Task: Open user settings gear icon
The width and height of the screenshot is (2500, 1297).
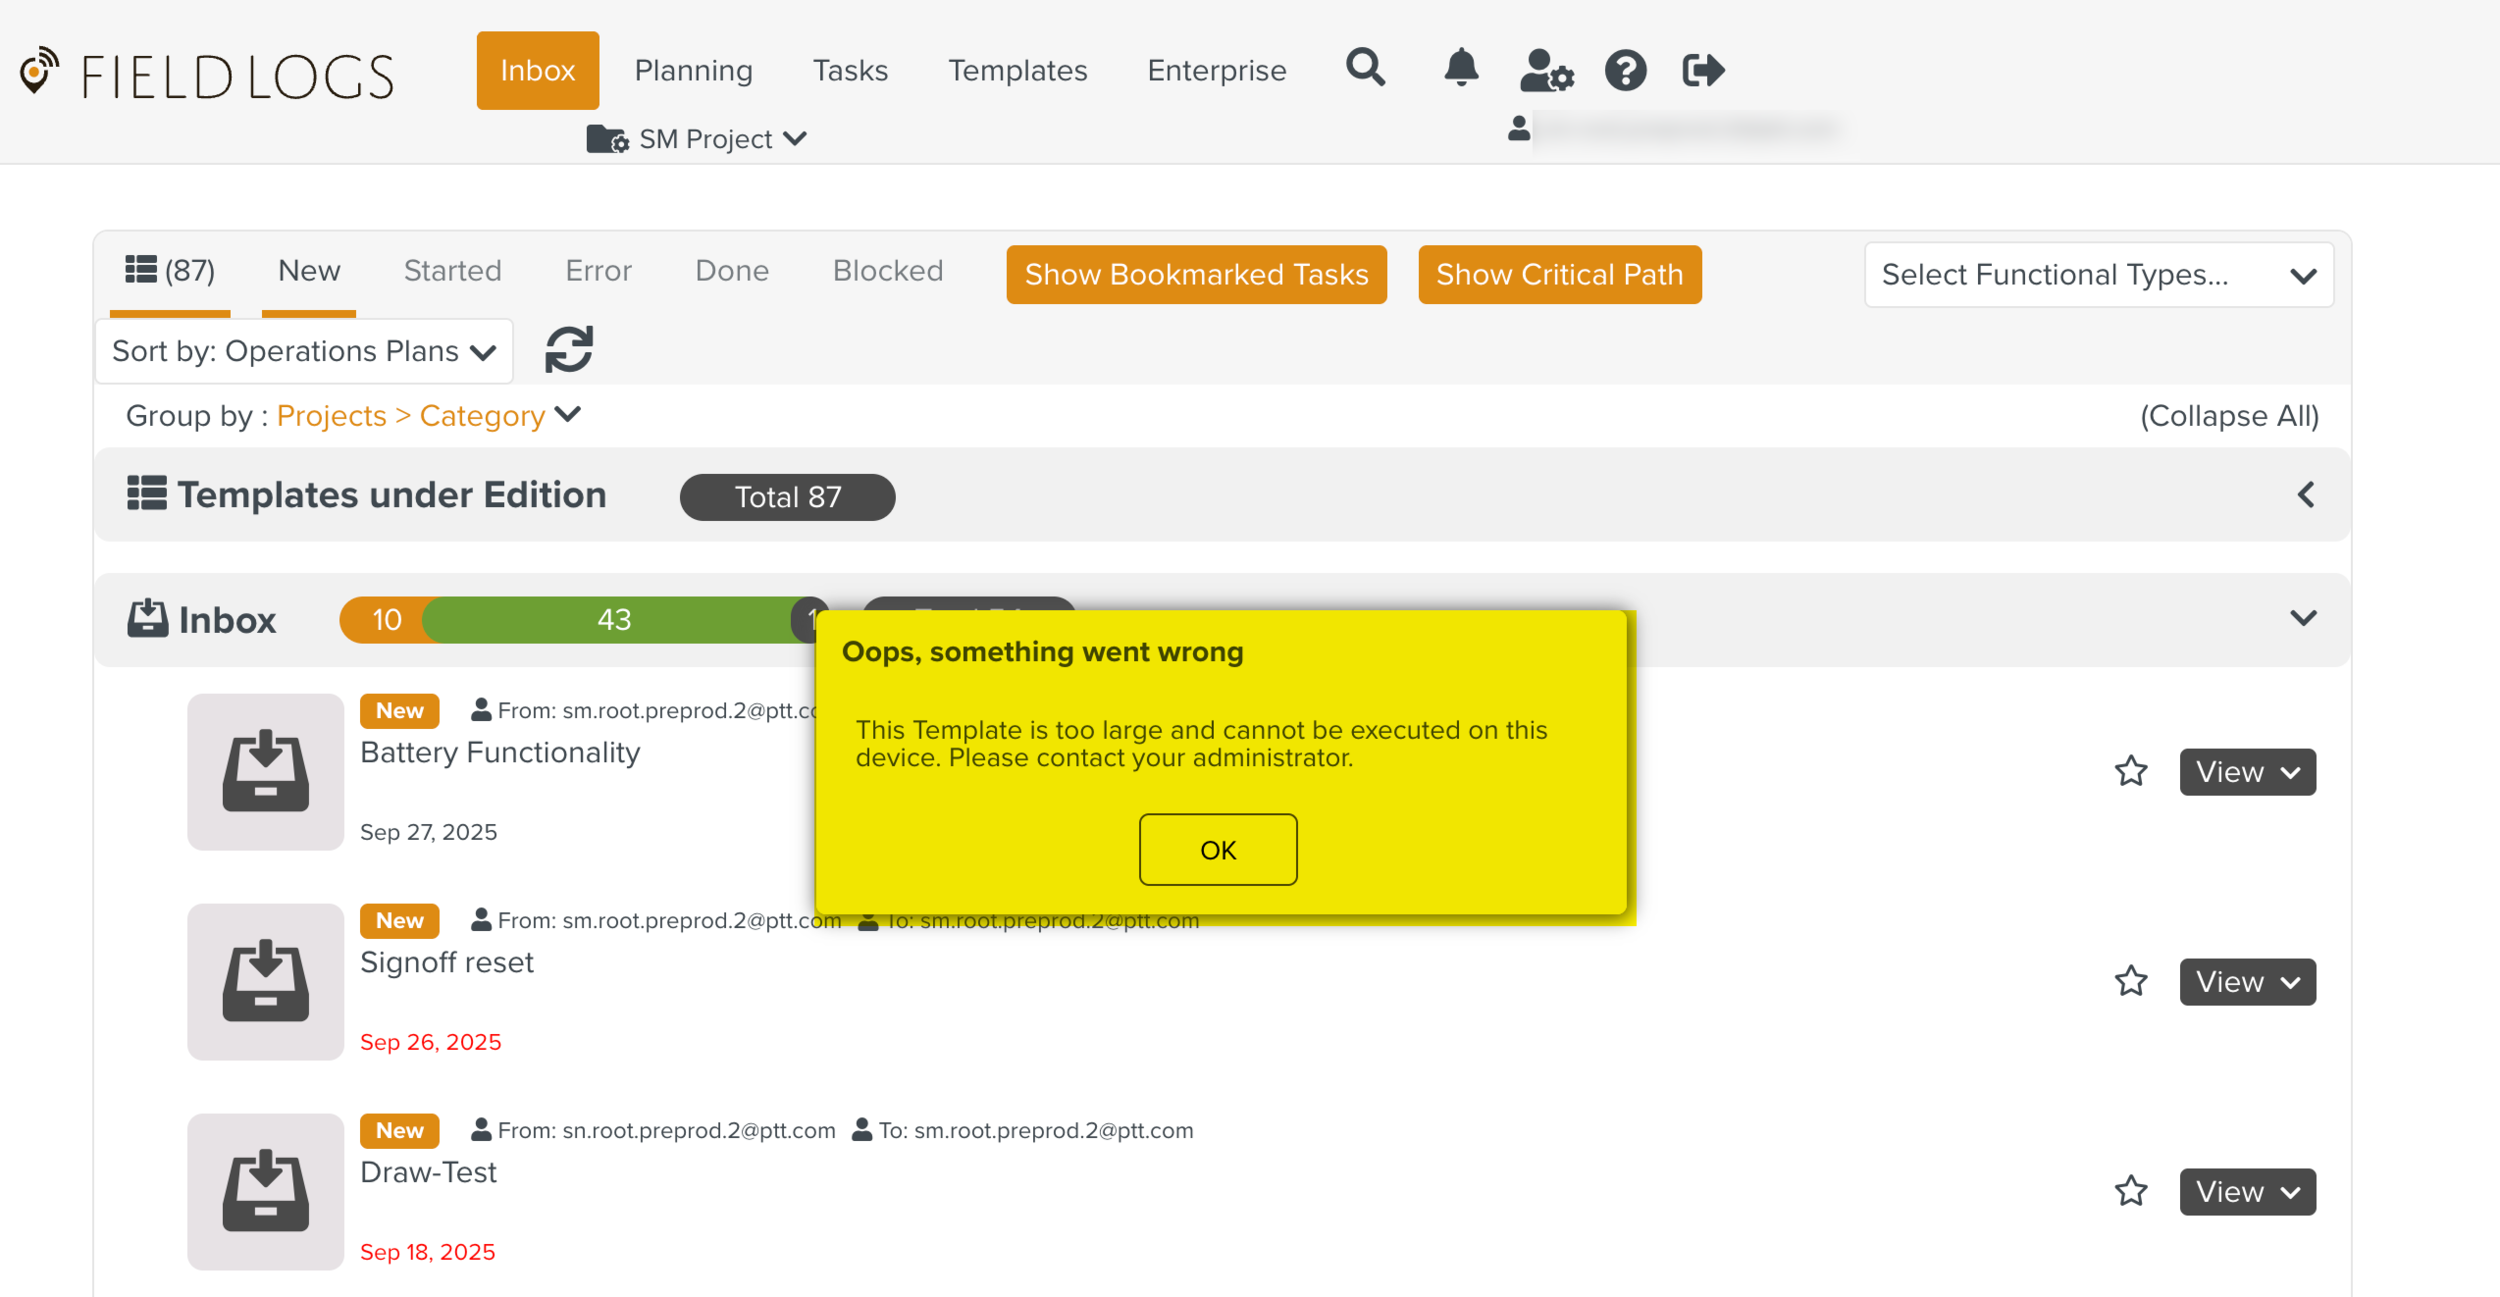Action: click(1545, 71)
